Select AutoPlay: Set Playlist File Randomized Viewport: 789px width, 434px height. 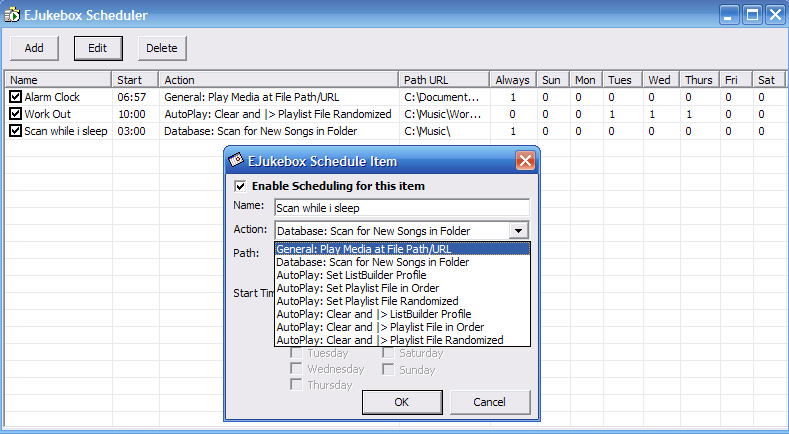402,301
